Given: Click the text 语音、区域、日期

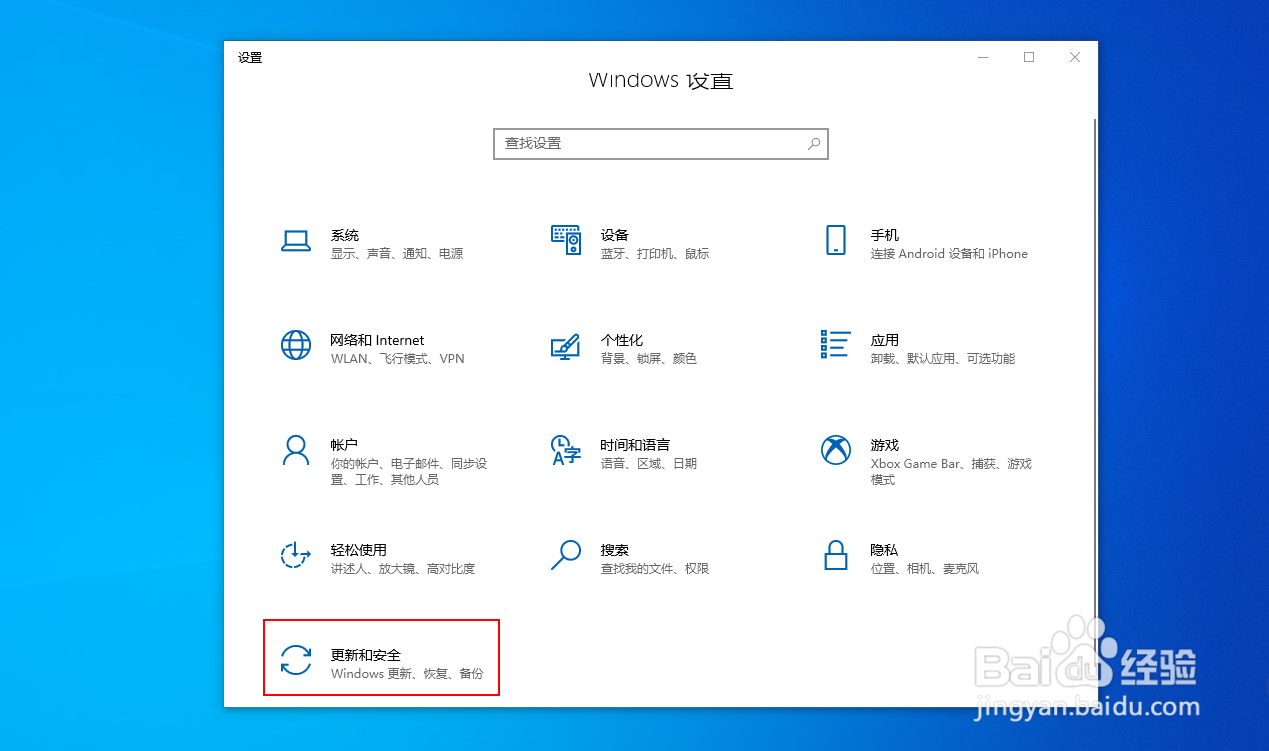Looking at the screenshot, I should [649, 464].
